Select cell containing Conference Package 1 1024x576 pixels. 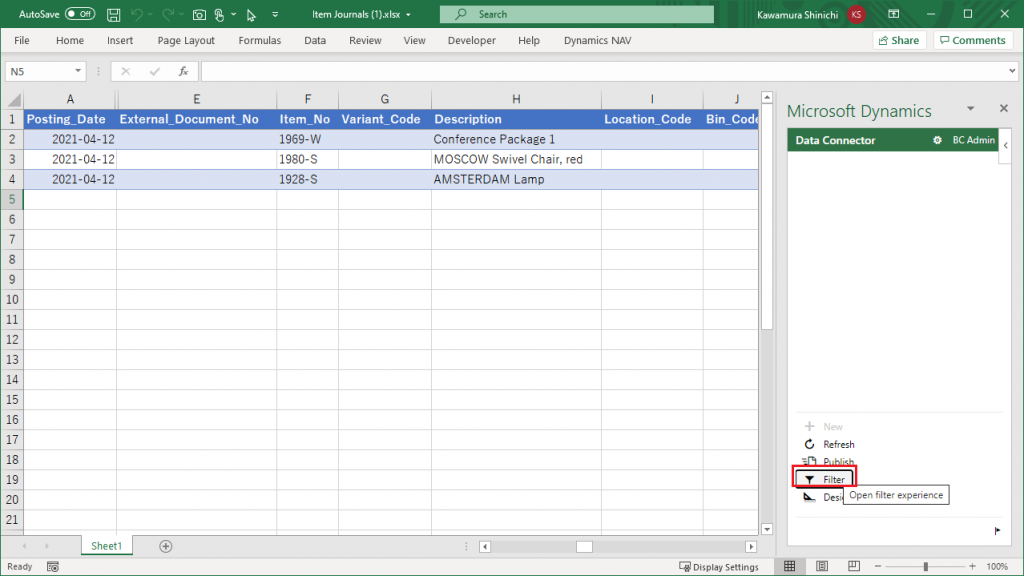click(x=516, y=139)
